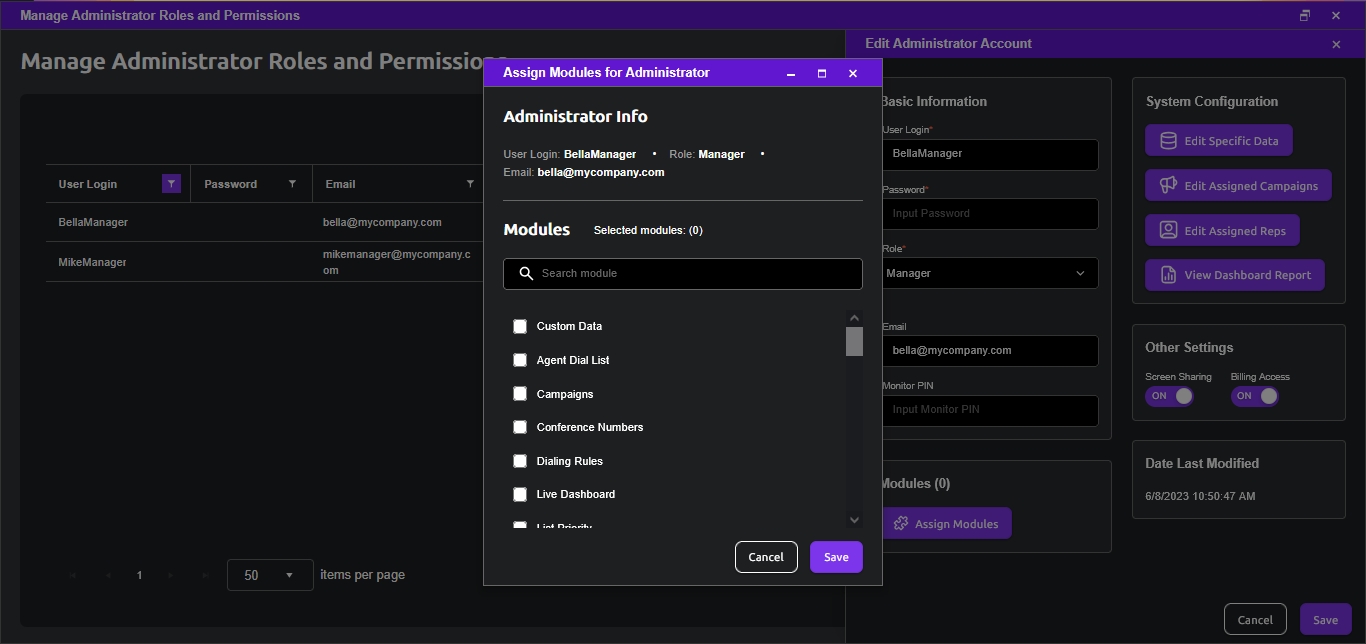This screenshot has height=644, width=1366.
Task: Open the Email column filter
Action: click(470, 184)
